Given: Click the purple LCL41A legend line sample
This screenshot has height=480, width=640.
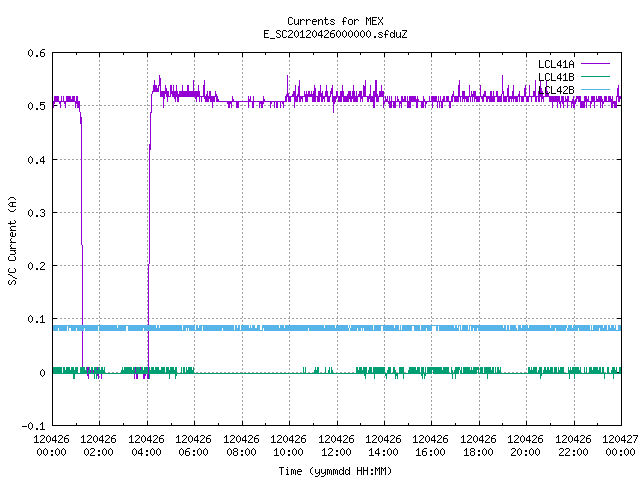Looking at the screenshot, I should pyautogui.click(x=595, y=64).
